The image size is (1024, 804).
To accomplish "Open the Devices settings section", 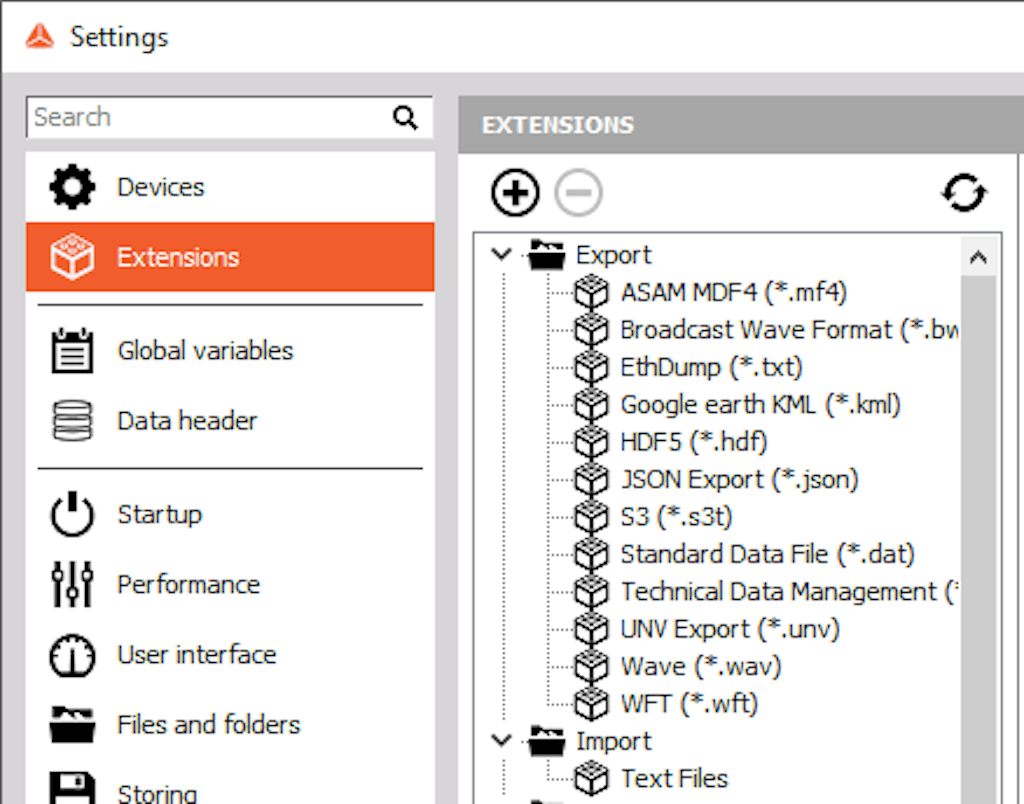I will point(230,187).
